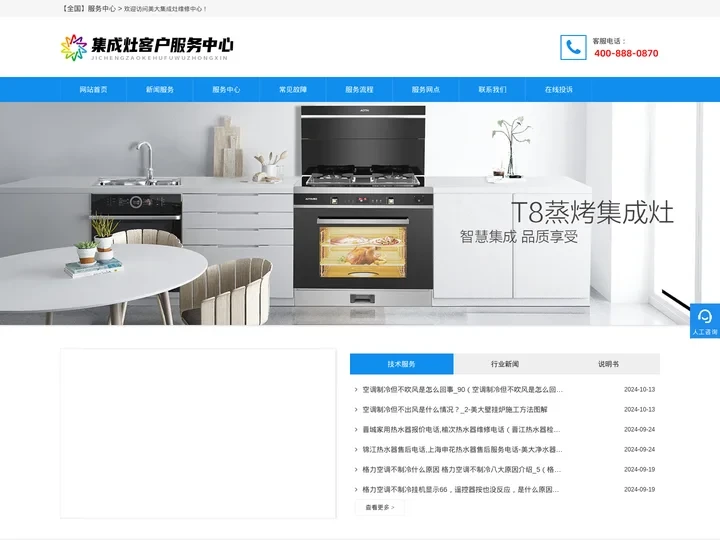The image size is (720, 540).
Task: Open 新闻服务 navigation item
Action: [160, 90]
